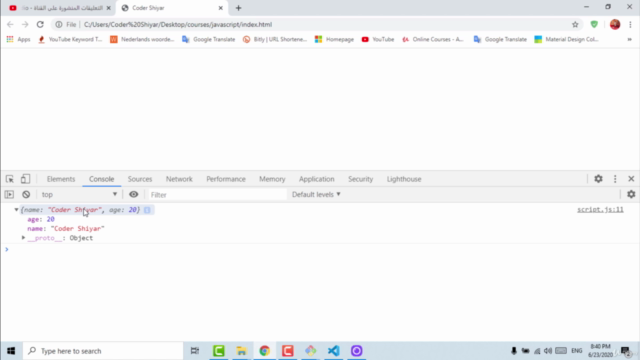Open the Default levels dropdown
Image resolution: width=640 pixels, height=360 pixels.
[316, 195]
